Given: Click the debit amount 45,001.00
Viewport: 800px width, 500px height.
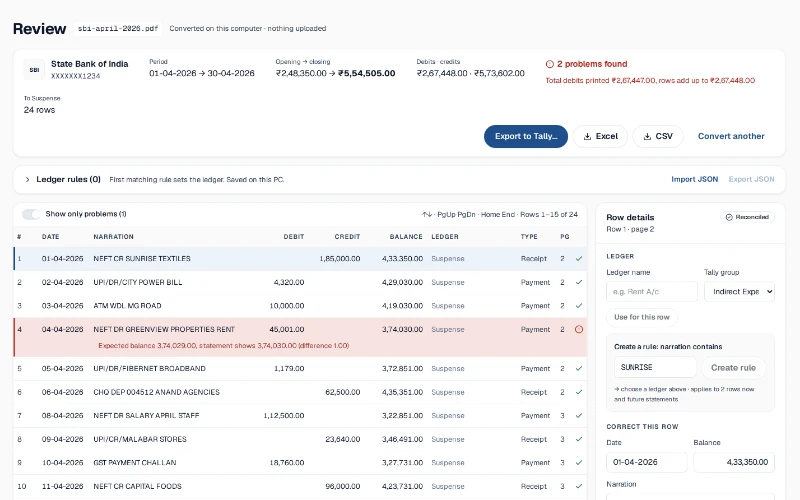Looking at the screenshot, I should click(x=287, y=330).
